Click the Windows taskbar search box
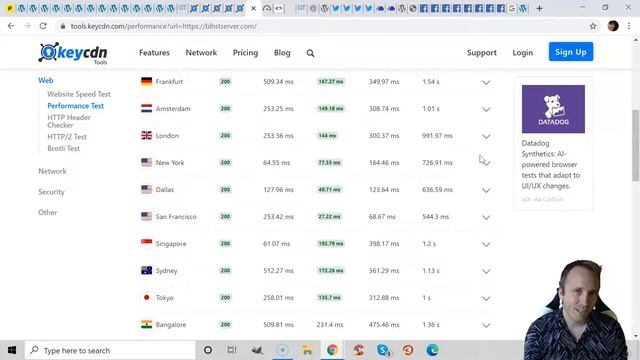The height and width of the screenshot is (360, 640). pyautogui.click(x=110, y=350)
